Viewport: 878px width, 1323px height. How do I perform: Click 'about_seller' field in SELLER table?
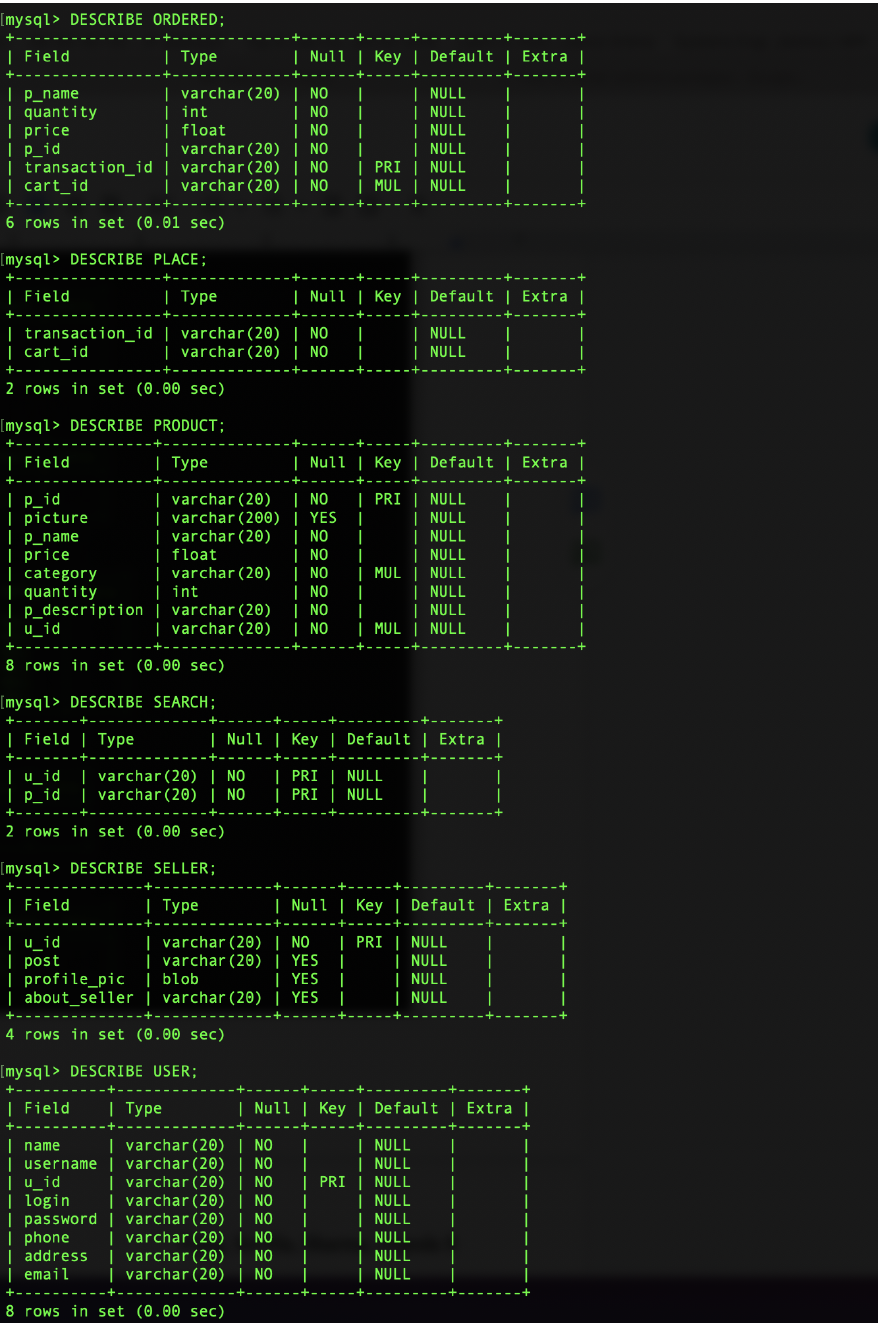pos(79,997)
